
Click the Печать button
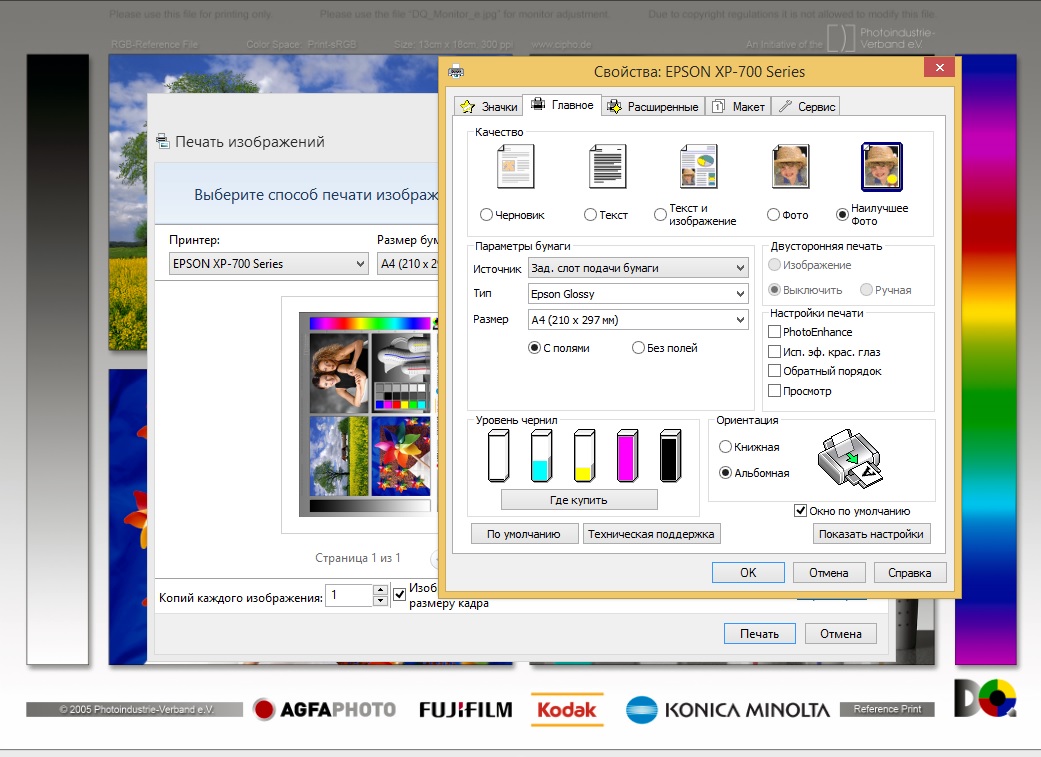760,633
